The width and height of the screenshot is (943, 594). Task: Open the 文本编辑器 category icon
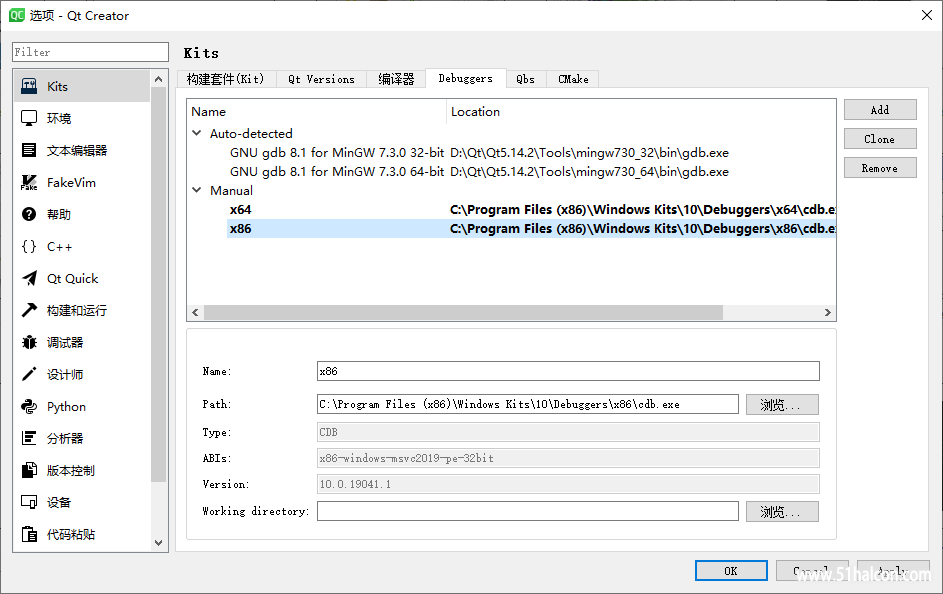(29, 150)
